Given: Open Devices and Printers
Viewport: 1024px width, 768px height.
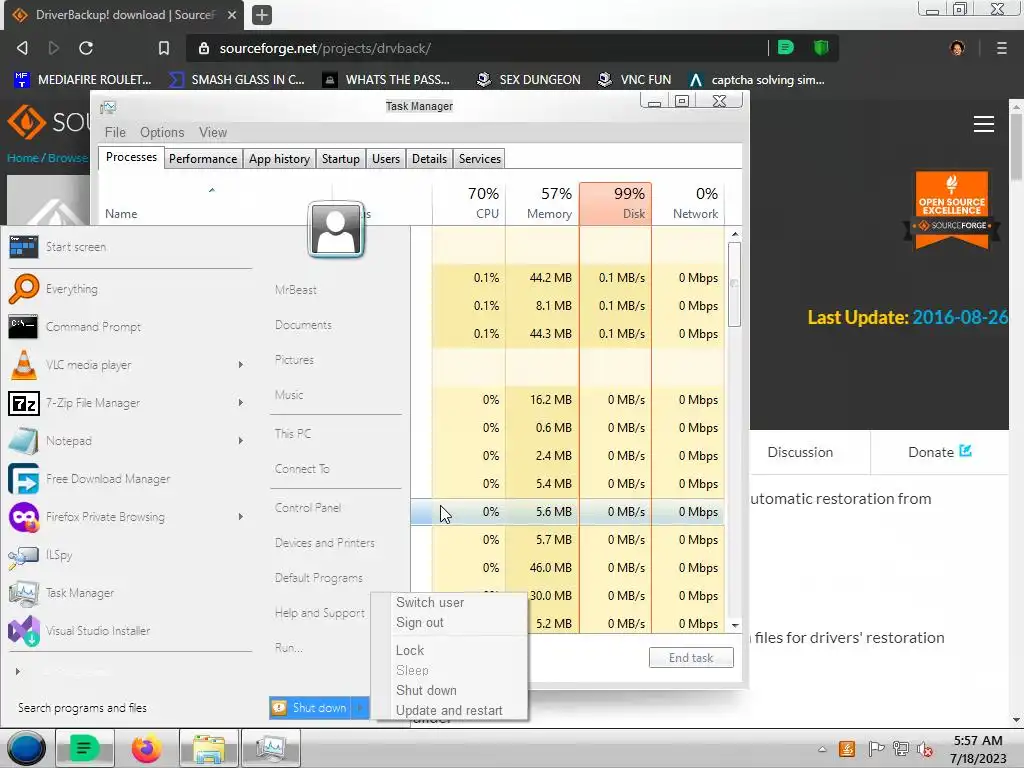Looking at the screenshot, I should click(x=325, y=543).
